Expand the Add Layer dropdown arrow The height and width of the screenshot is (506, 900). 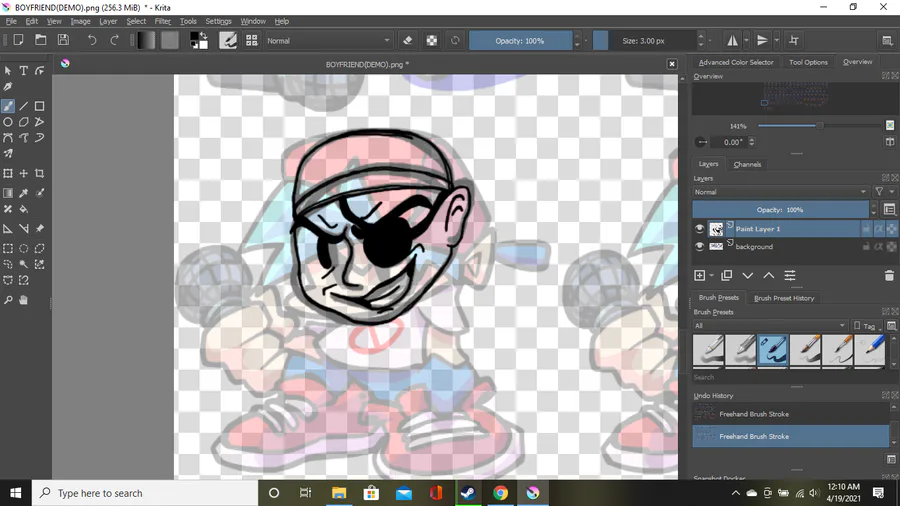pos(712,276)
